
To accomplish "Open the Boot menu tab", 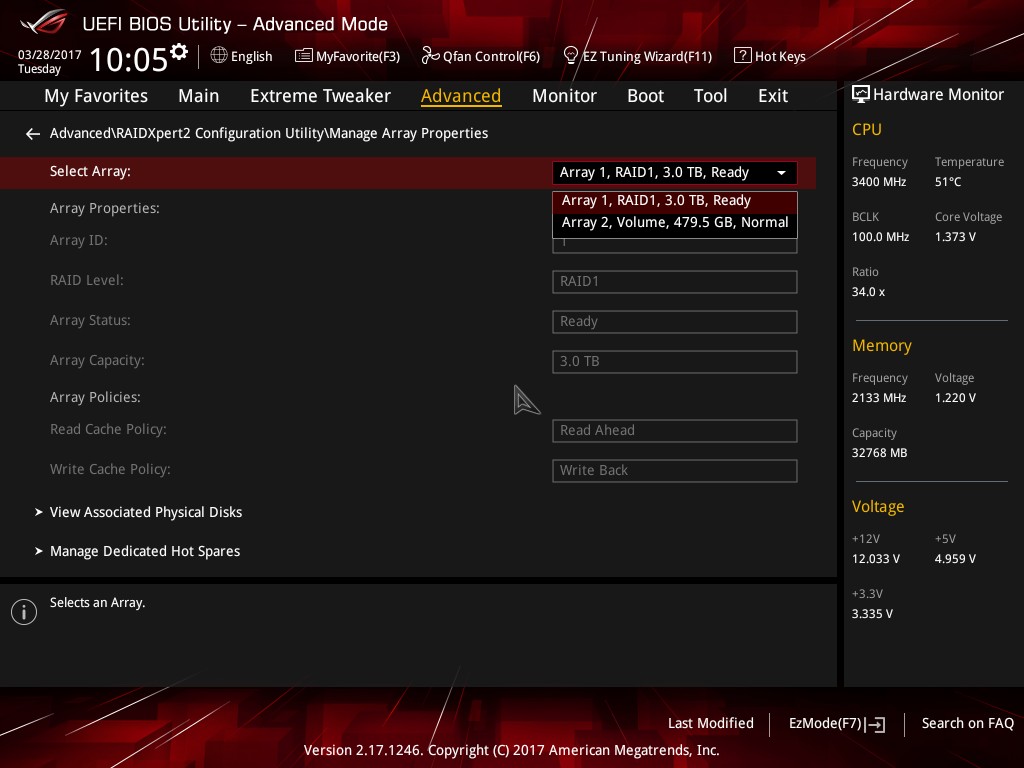I will [645, 95].
